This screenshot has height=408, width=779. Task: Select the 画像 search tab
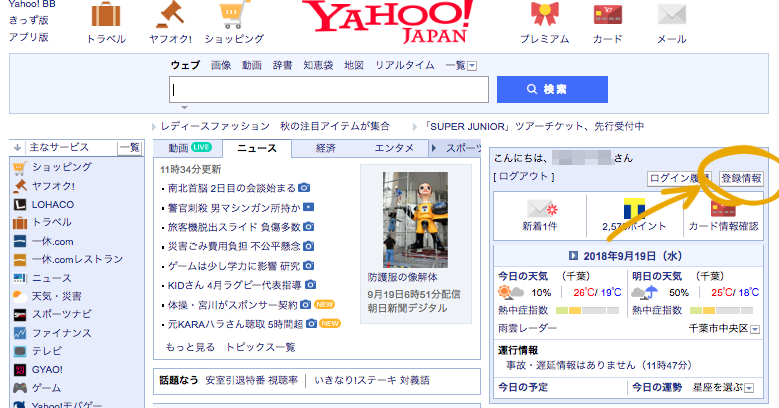(221, 65)
